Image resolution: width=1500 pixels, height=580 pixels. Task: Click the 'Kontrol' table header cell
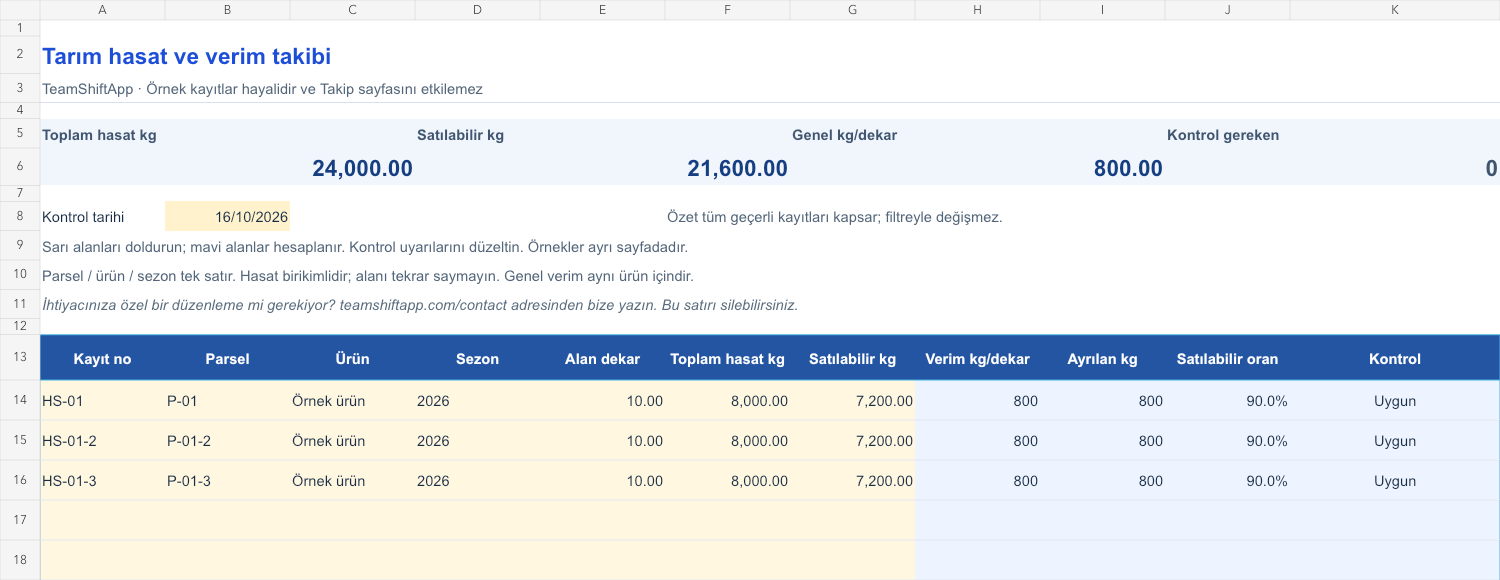pos(1395,359)
